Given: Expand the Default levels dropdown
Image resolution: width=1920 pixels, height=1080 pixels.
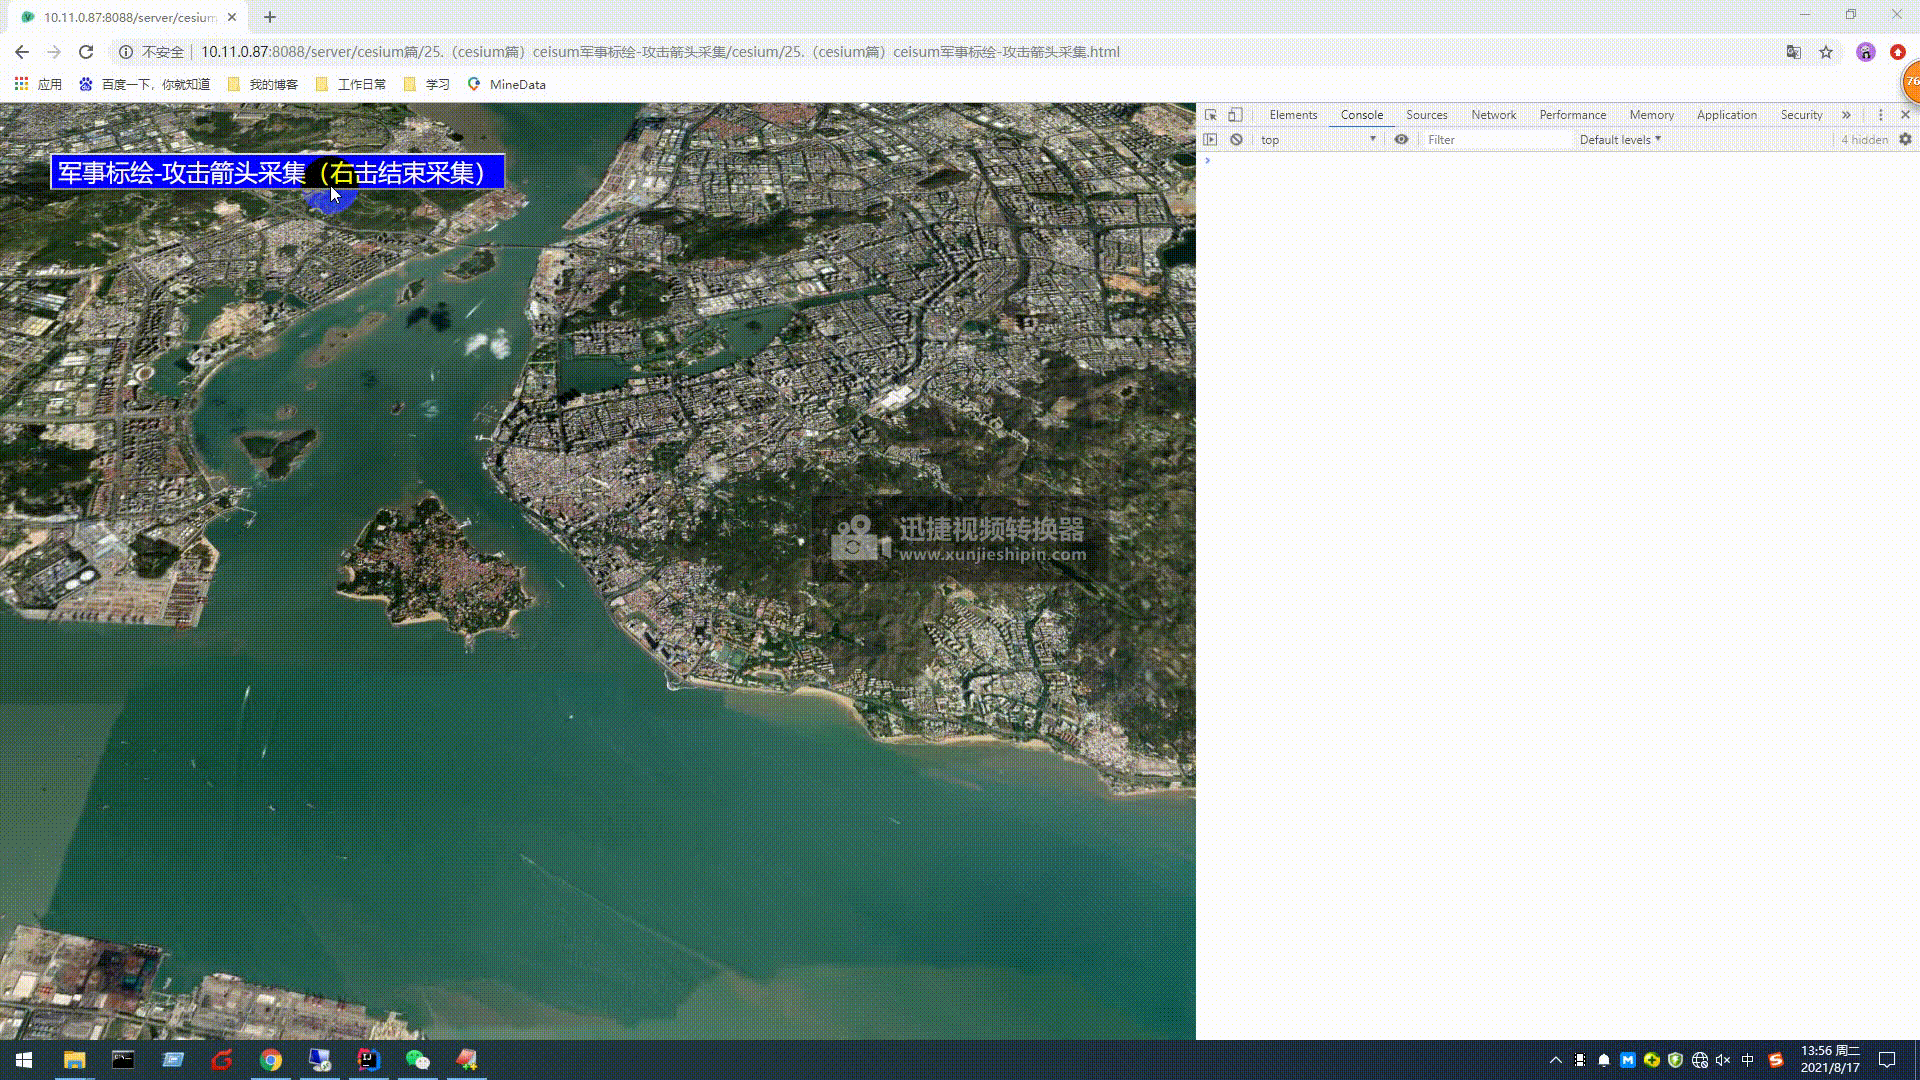Looking at the screenshot, I should pos(1620,140).
